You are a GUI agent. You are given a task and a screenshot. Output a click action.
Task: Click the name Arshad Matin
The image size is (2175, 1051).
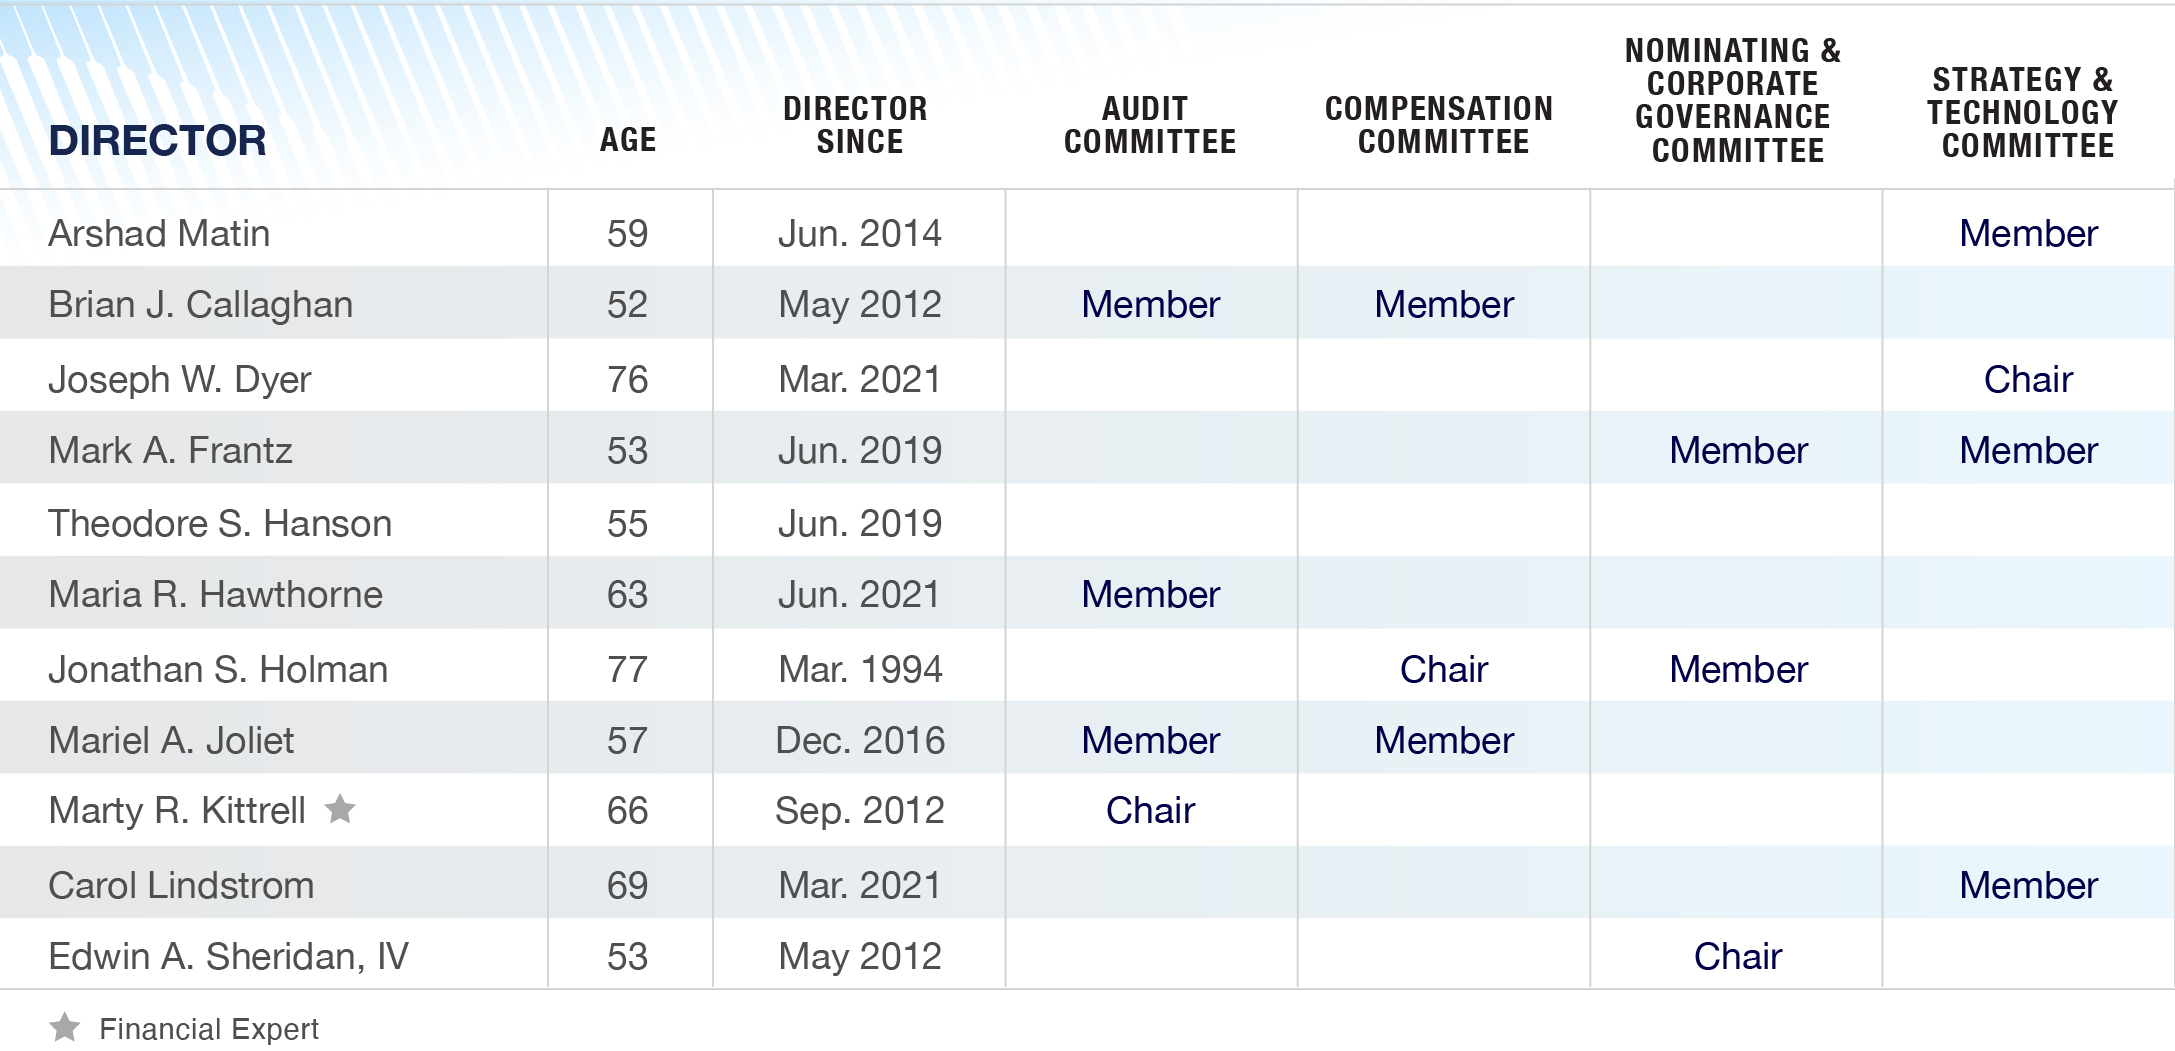[x=159, y=233]
